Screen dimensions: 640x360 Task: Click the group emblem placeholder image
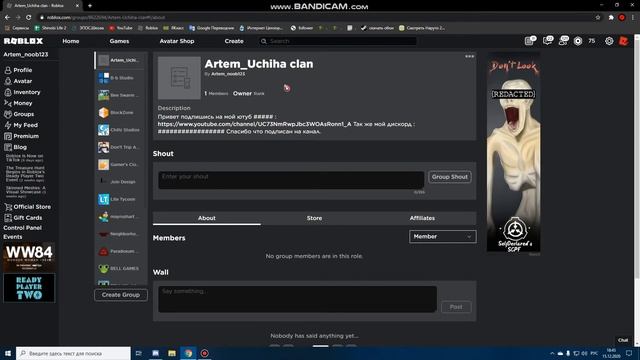(x=179, y=78)
